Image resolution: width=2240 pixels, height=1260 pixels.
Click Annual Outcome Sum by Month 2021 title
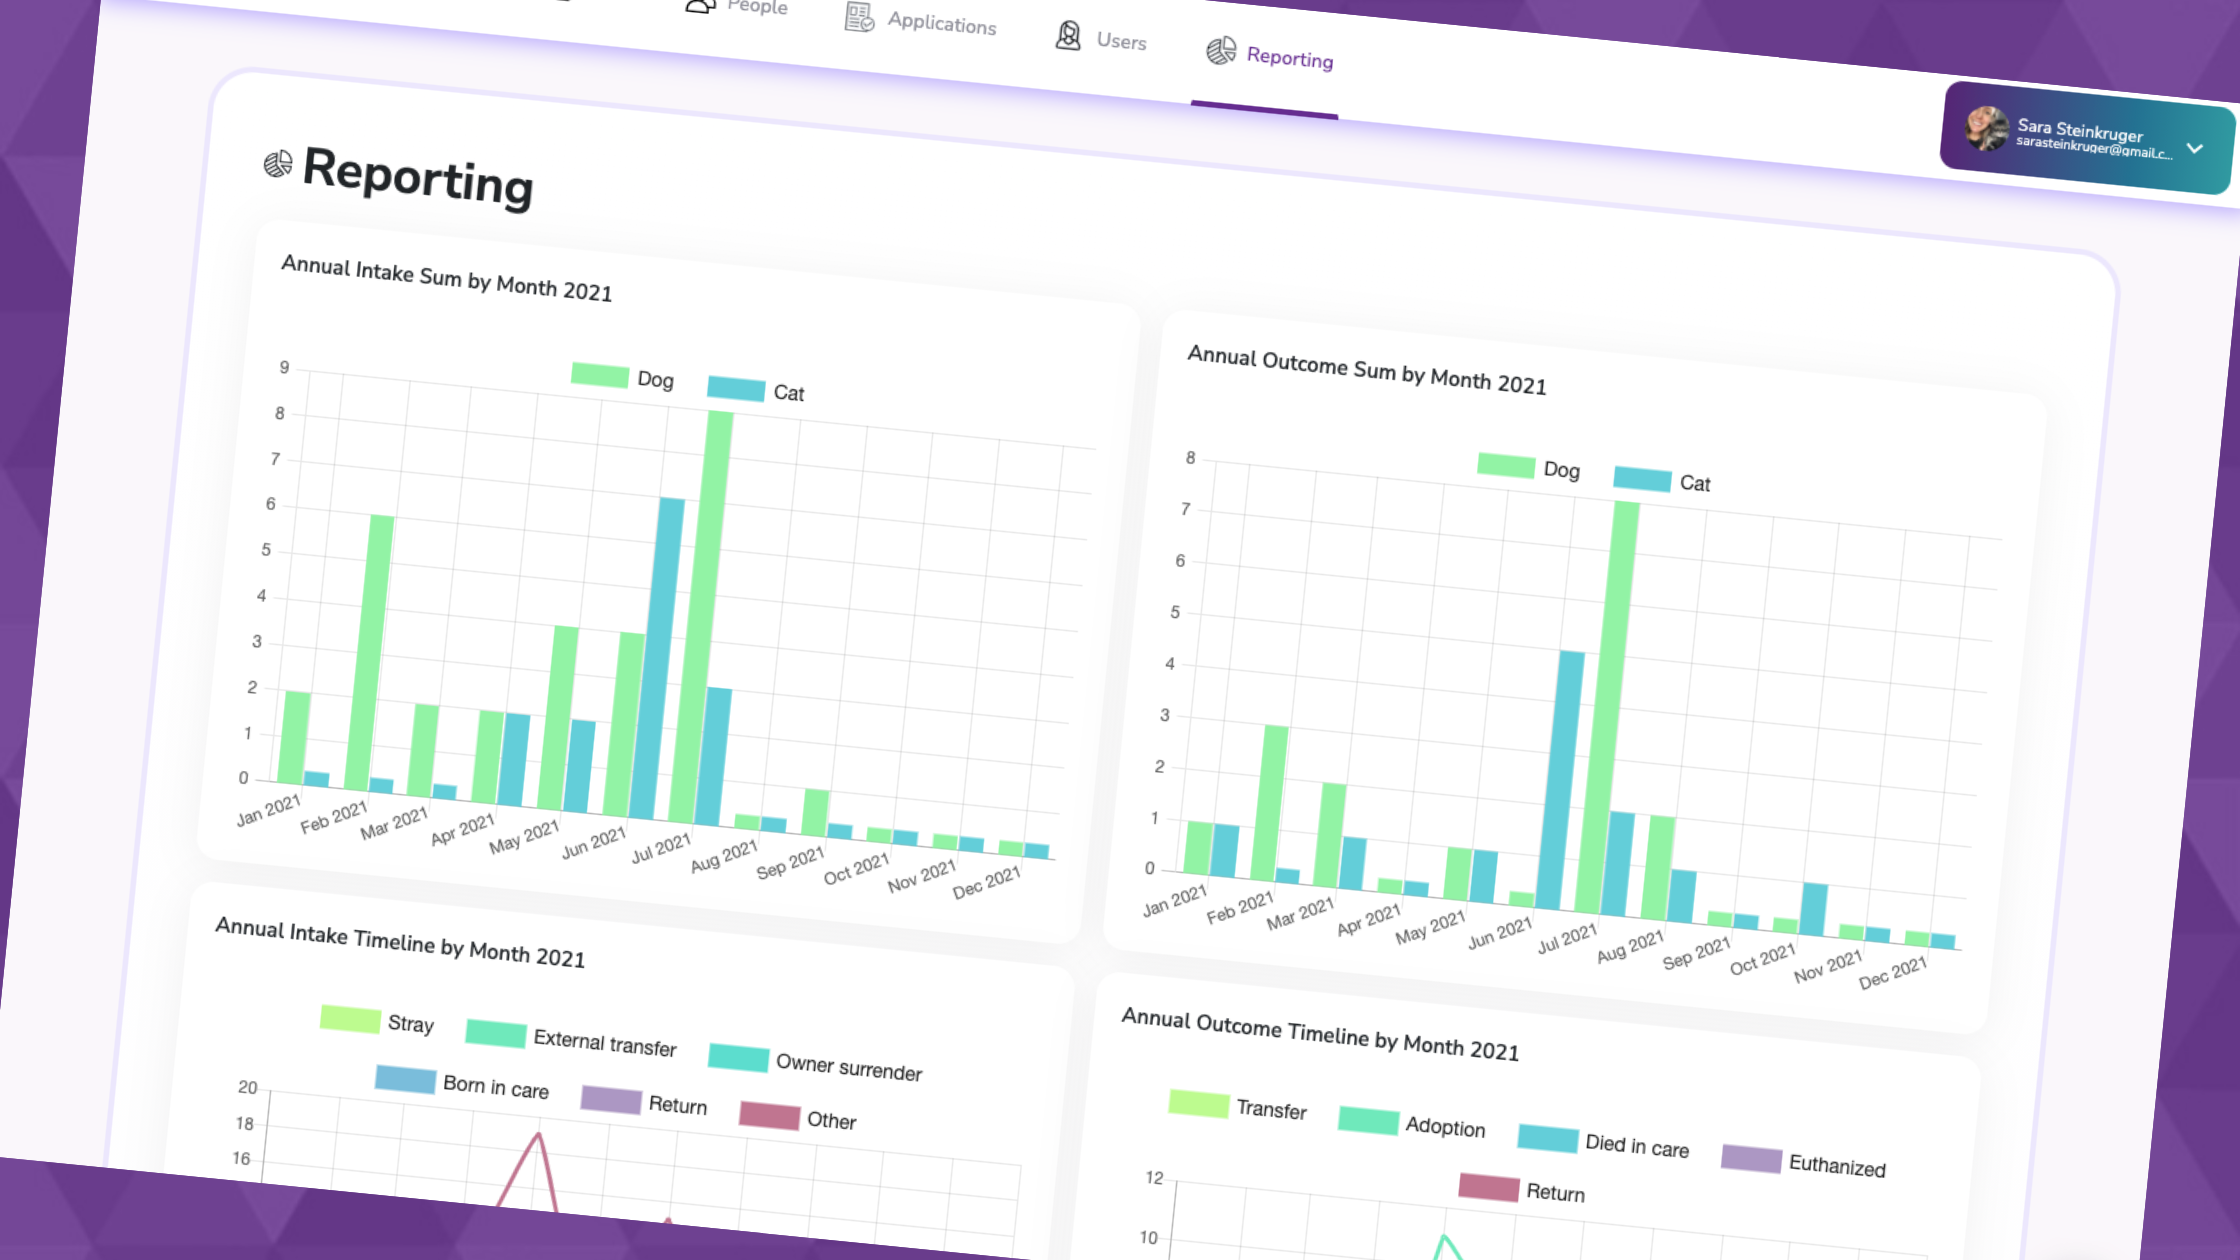1367,371
